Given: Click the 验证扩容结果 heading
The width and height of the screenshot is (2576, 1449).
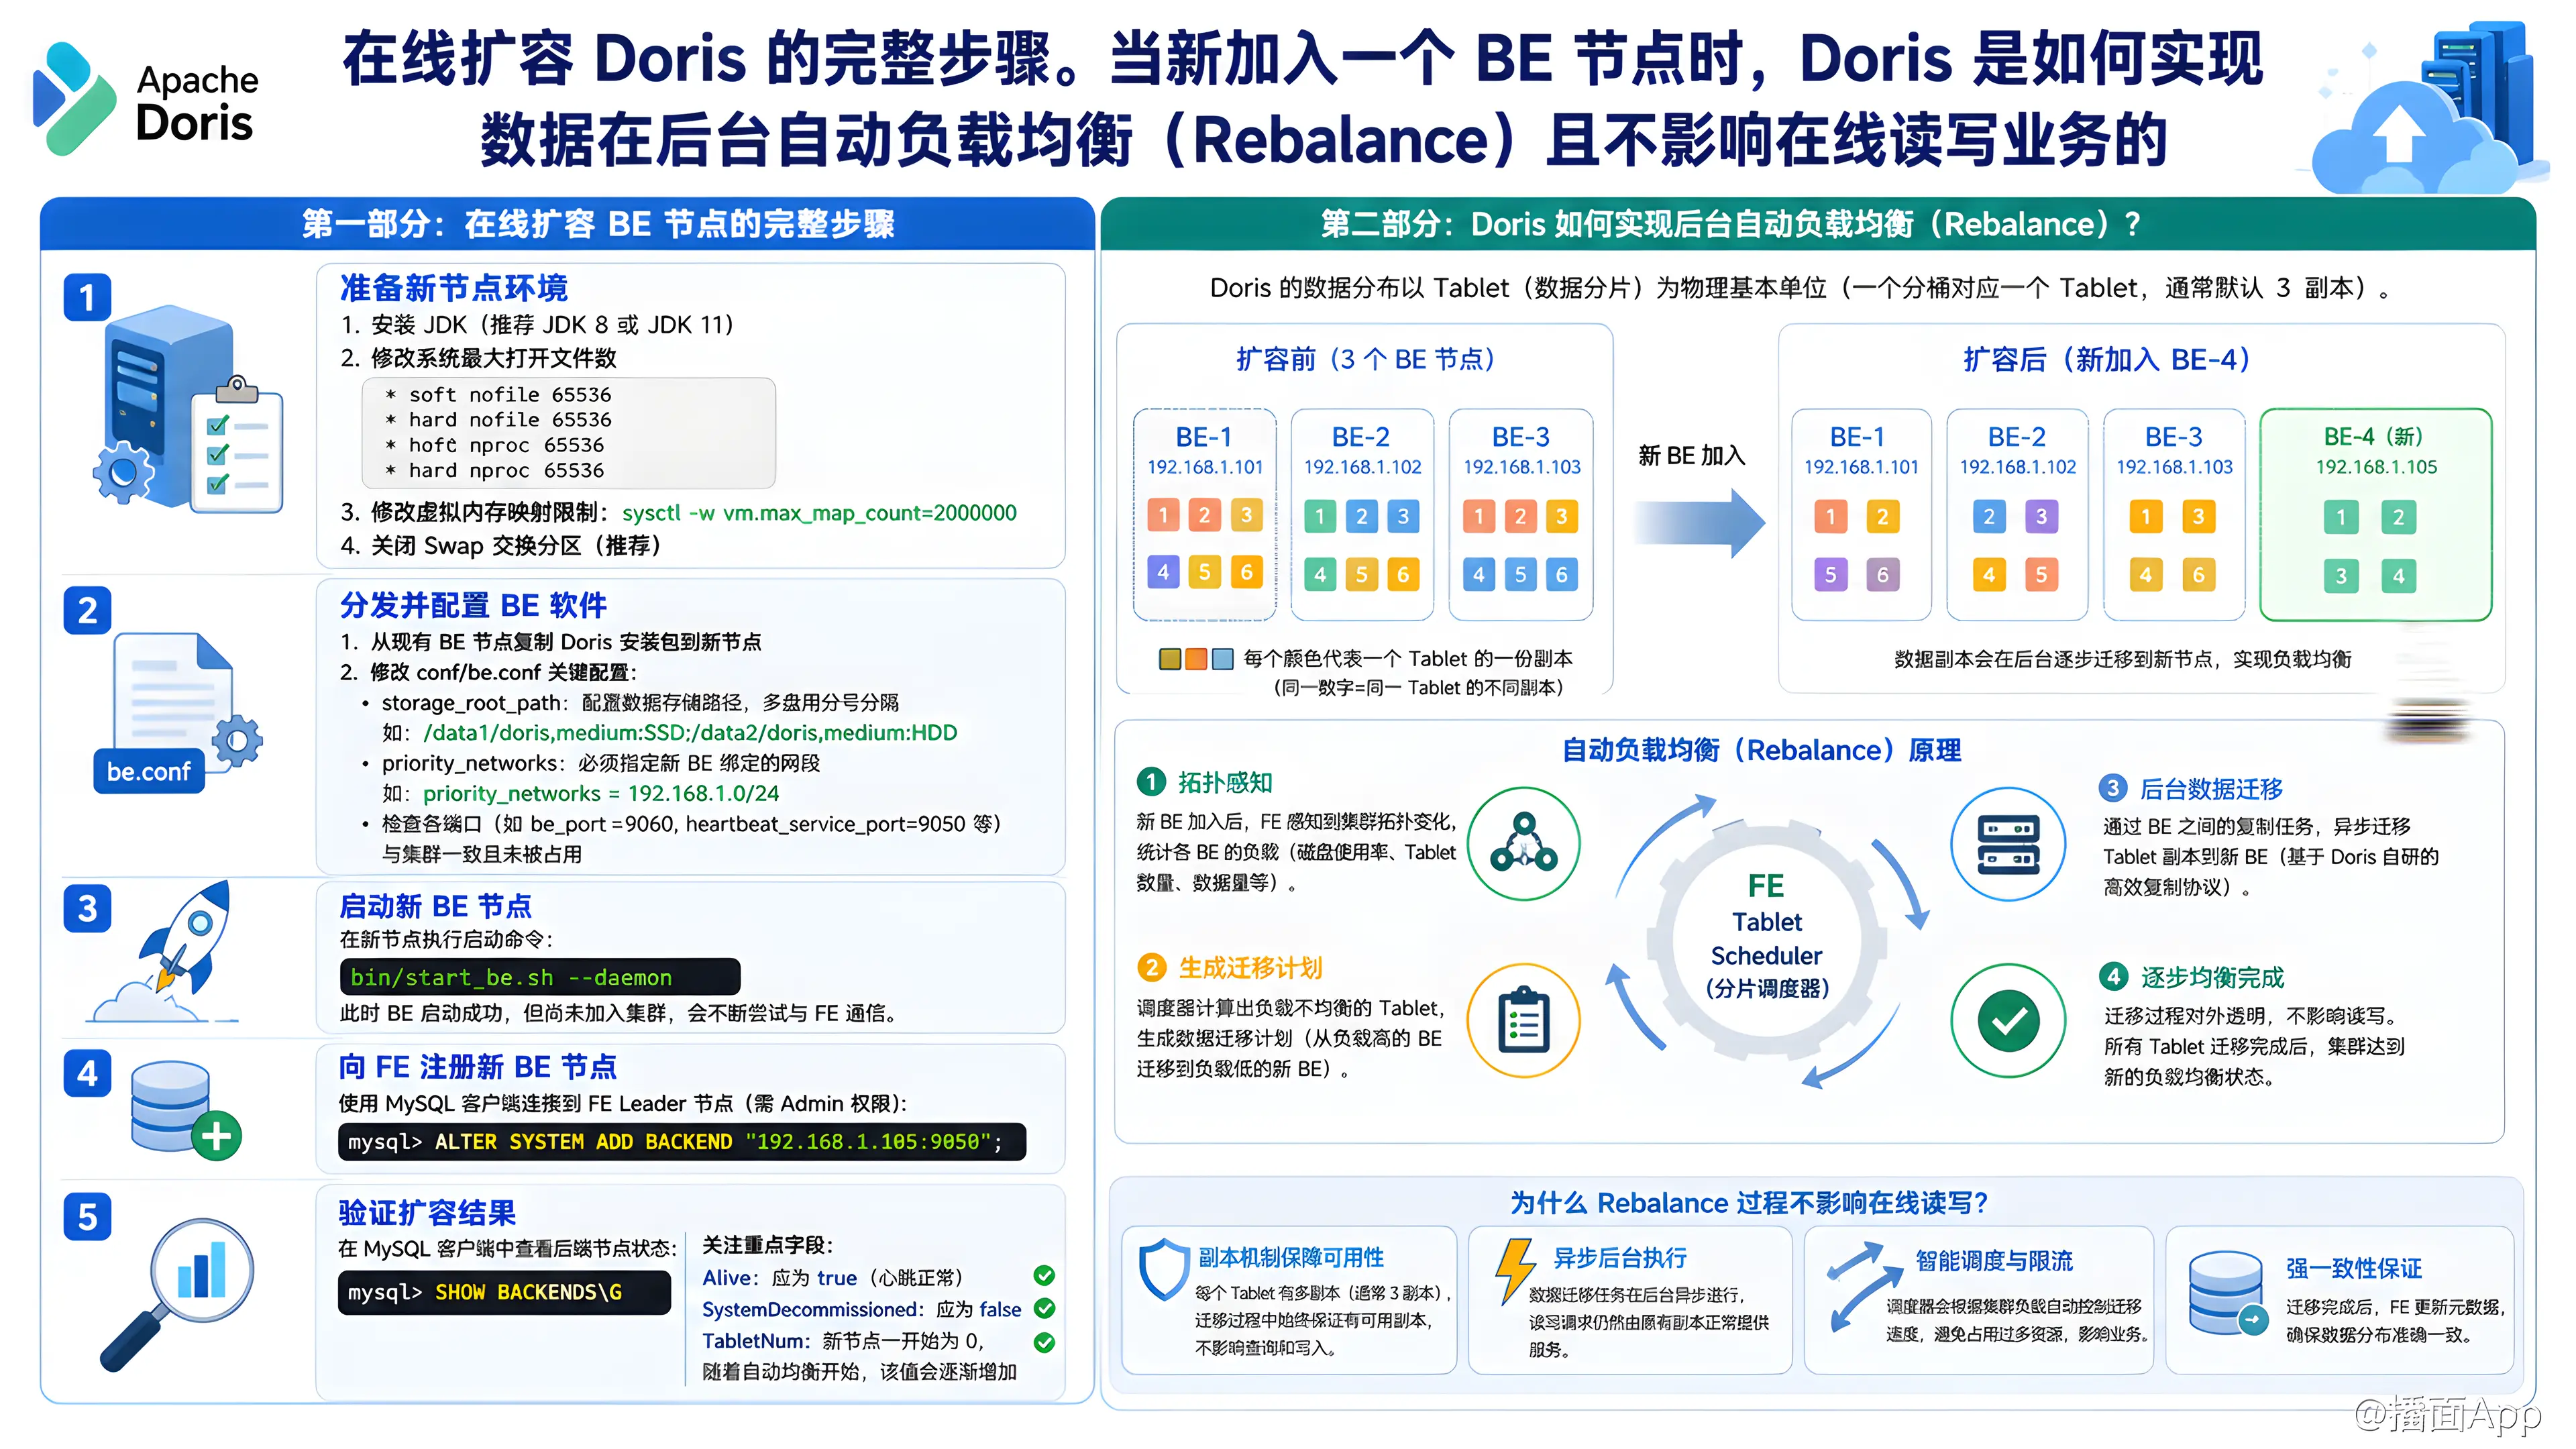Looking at the screenshot, I should point(427,1212).
